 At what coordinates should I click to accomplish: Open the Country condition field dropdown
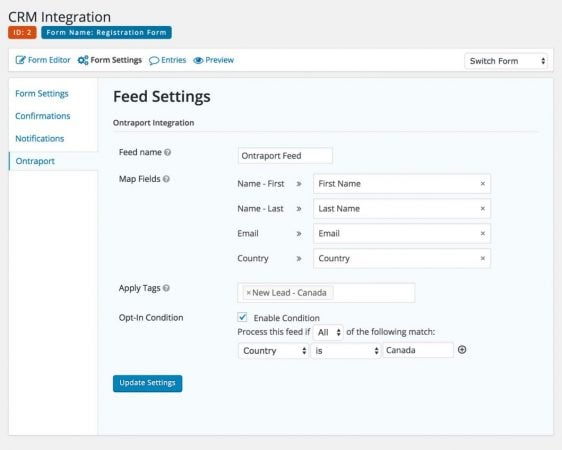273,350
